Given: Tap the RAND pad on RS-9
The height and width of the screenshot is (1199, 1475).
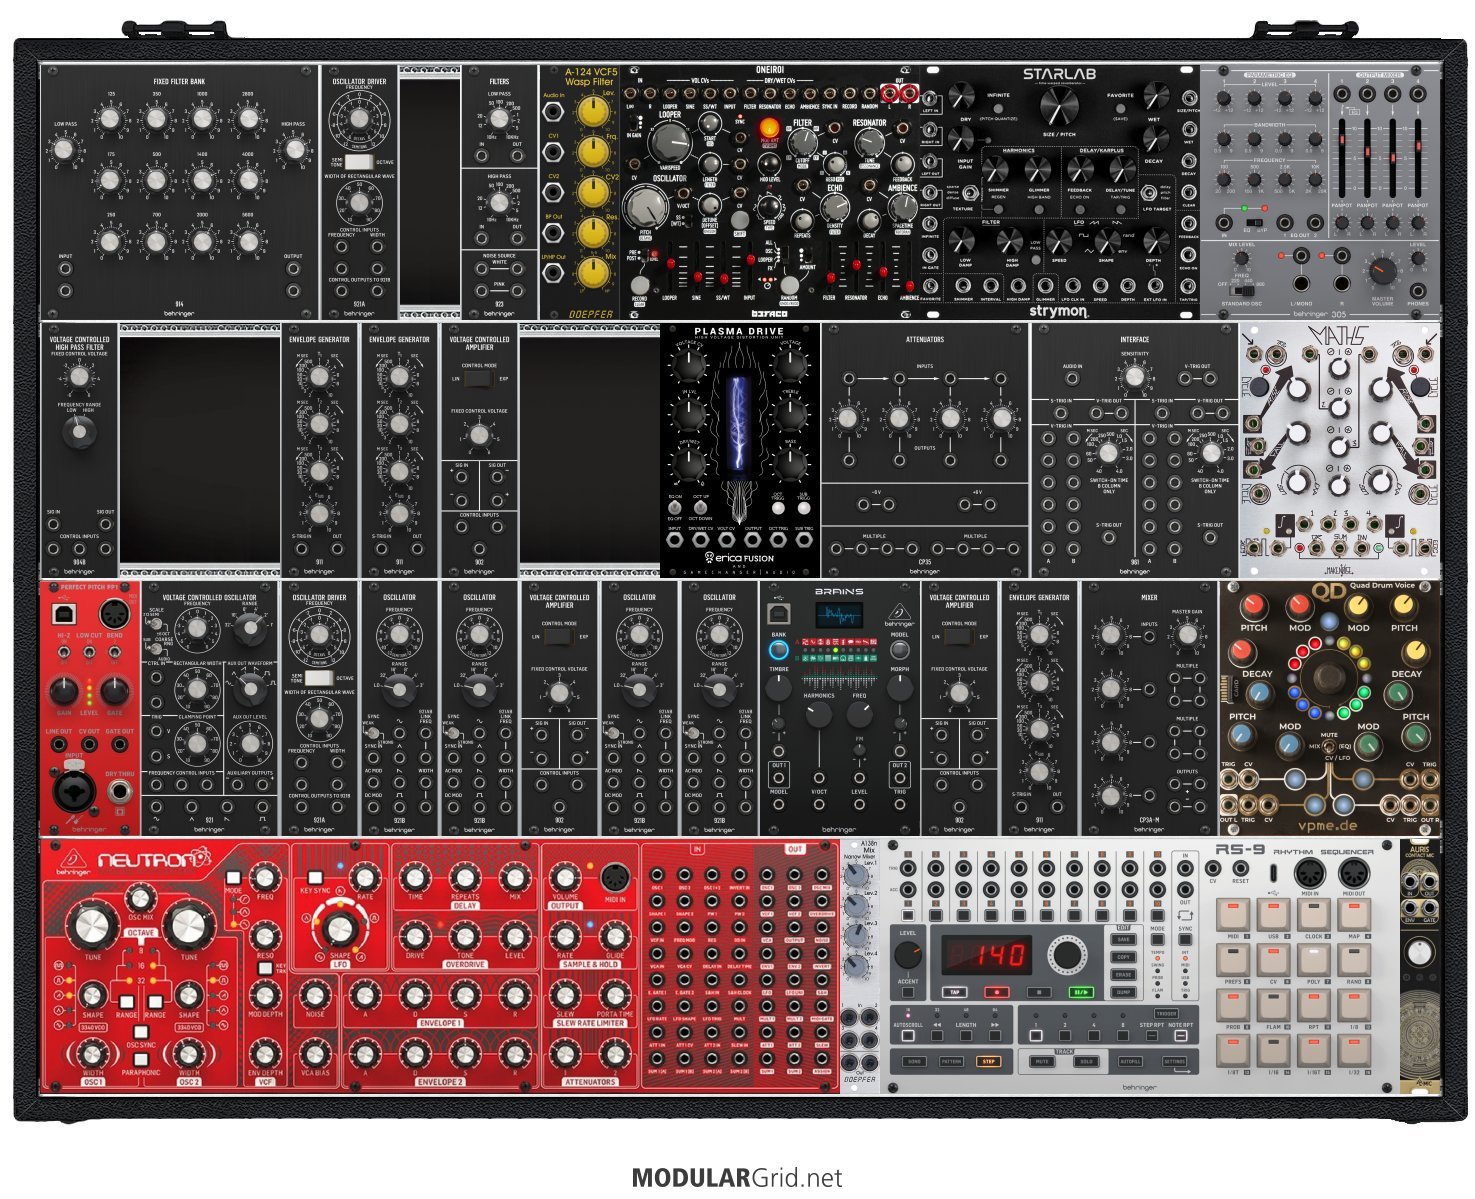Looking at the screenshot, I should pyautogui.click(x=1354, y=960).
